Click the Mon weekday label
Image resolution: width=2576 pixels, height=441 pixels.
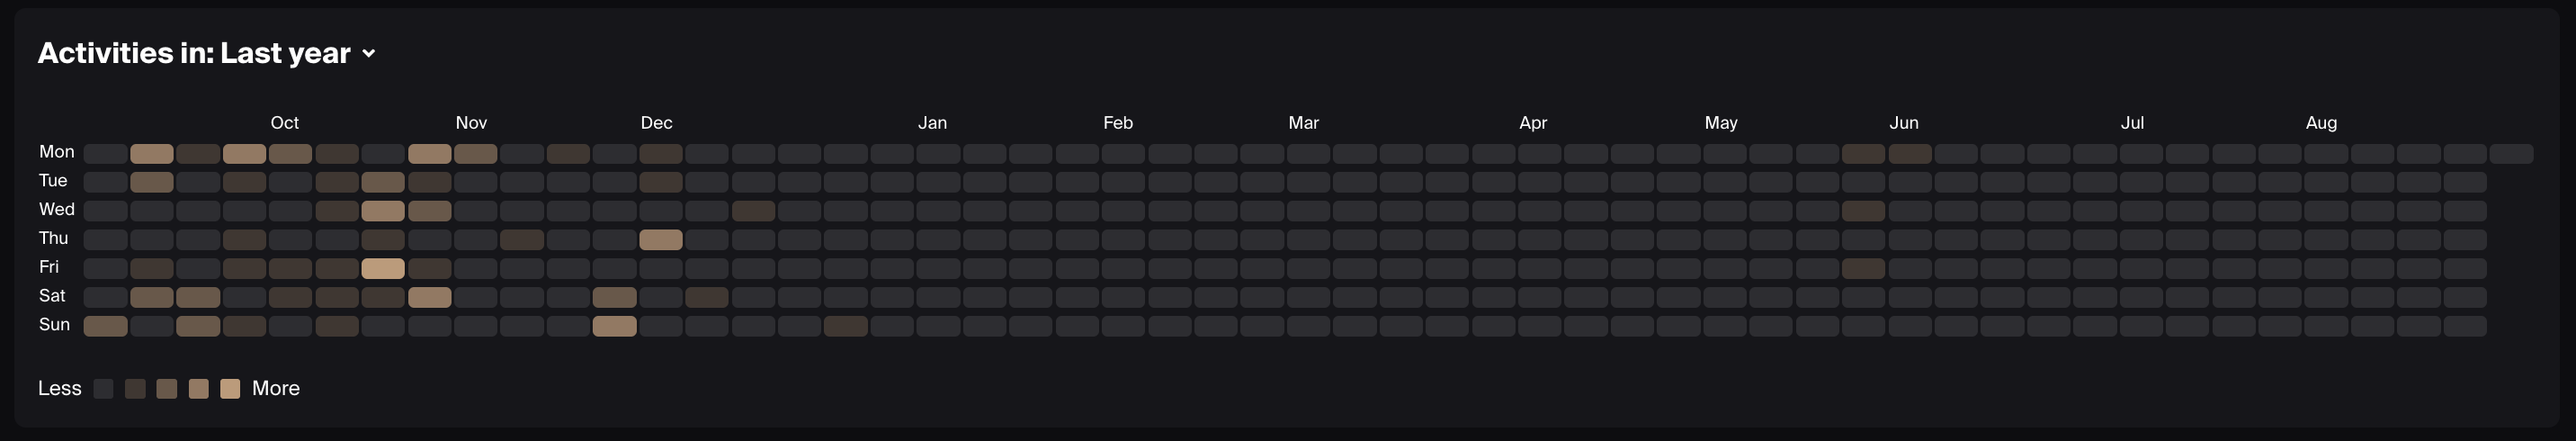56,152
